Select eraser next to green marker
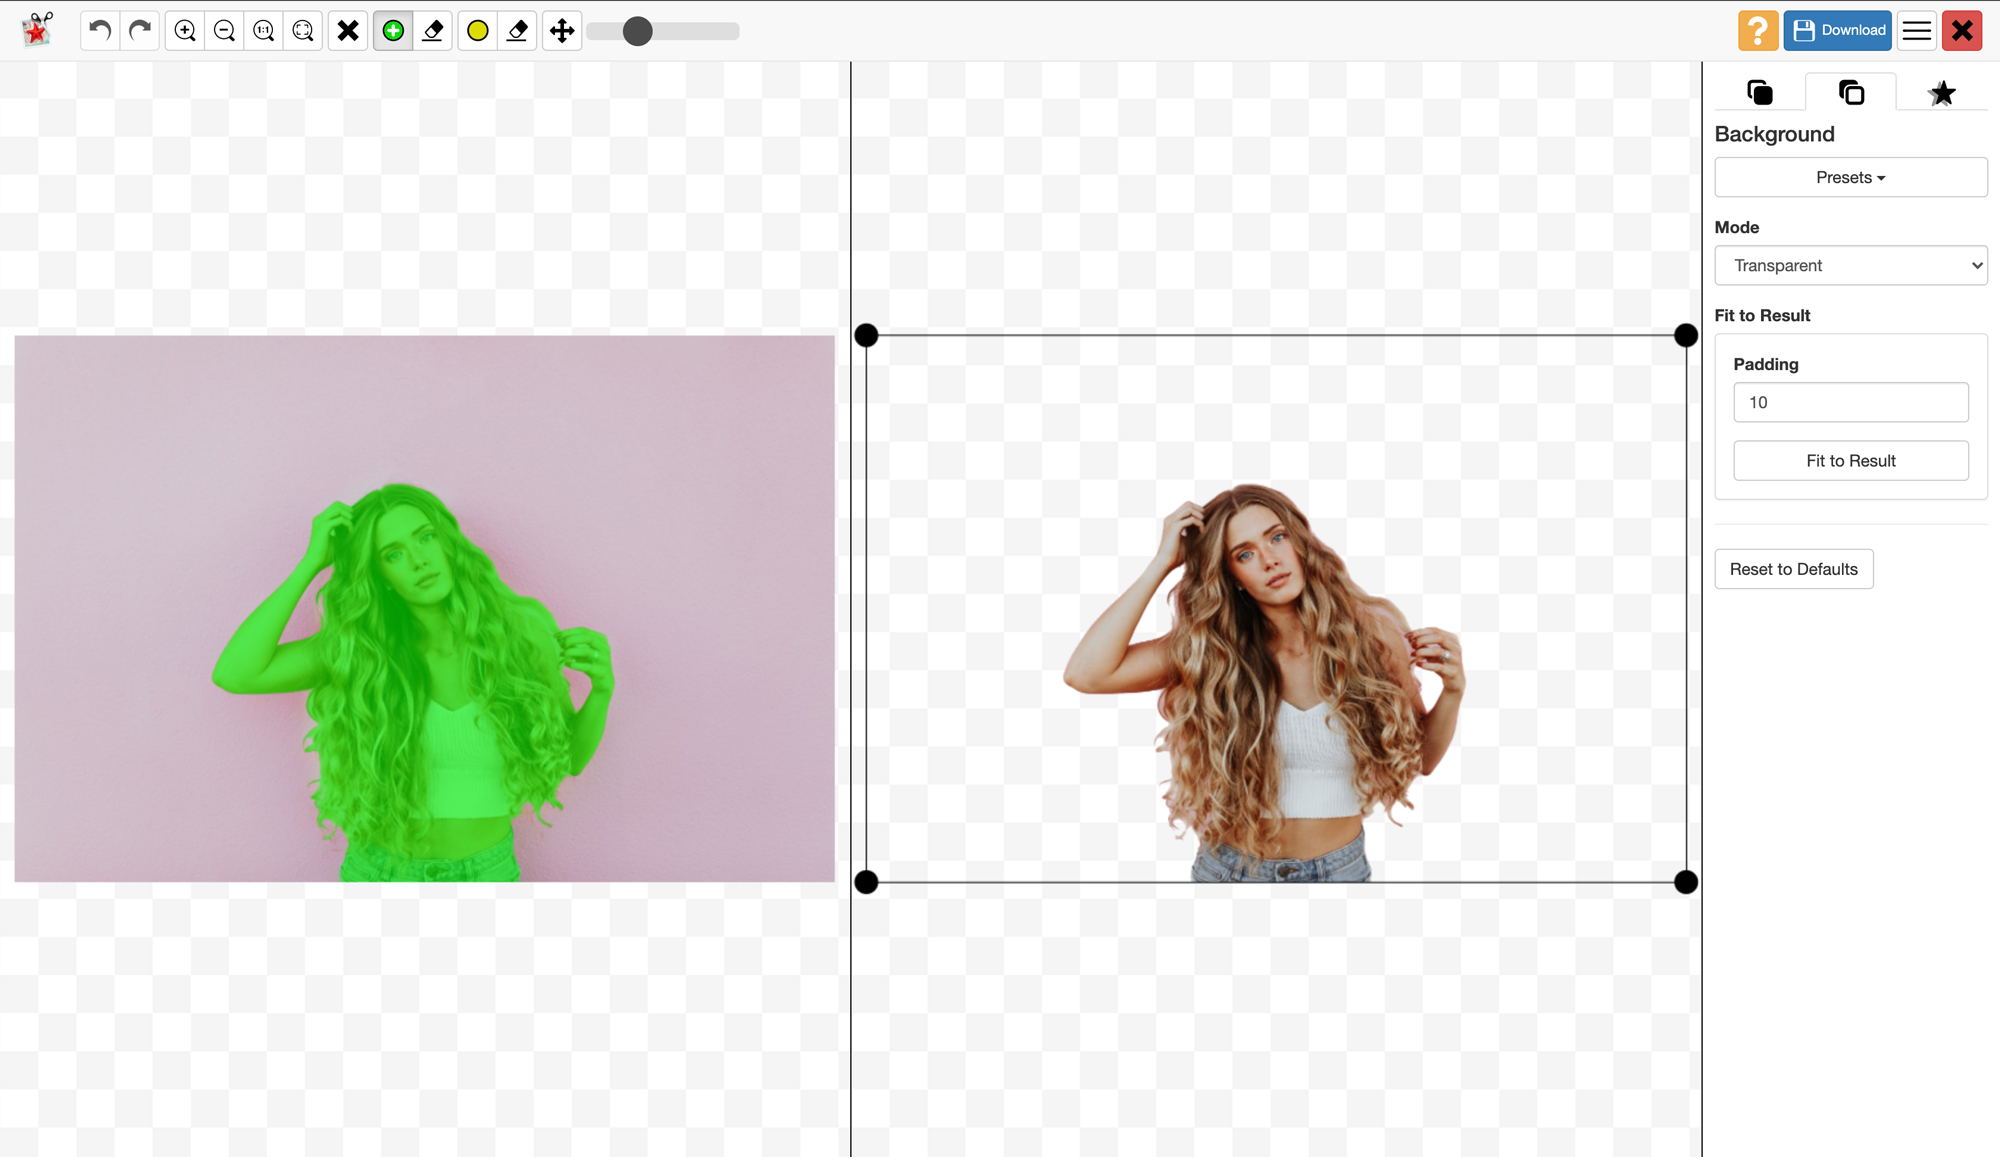 433,31
